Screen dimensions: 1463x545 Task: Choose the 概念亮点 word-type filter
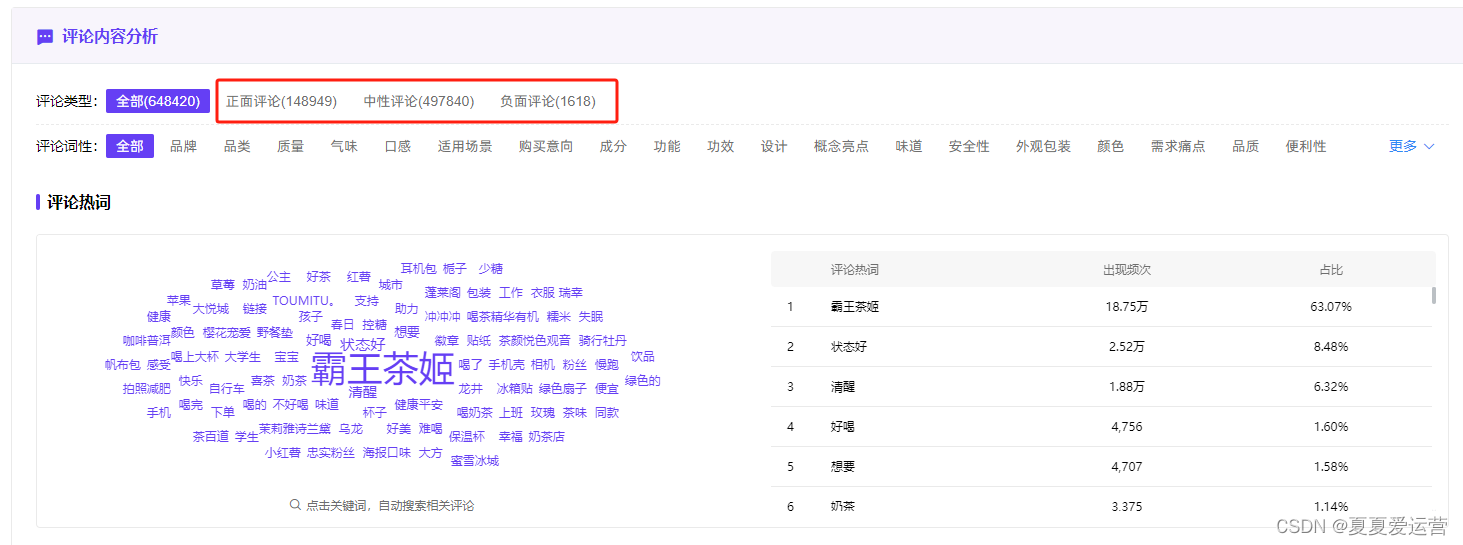(x=841, y=146)
